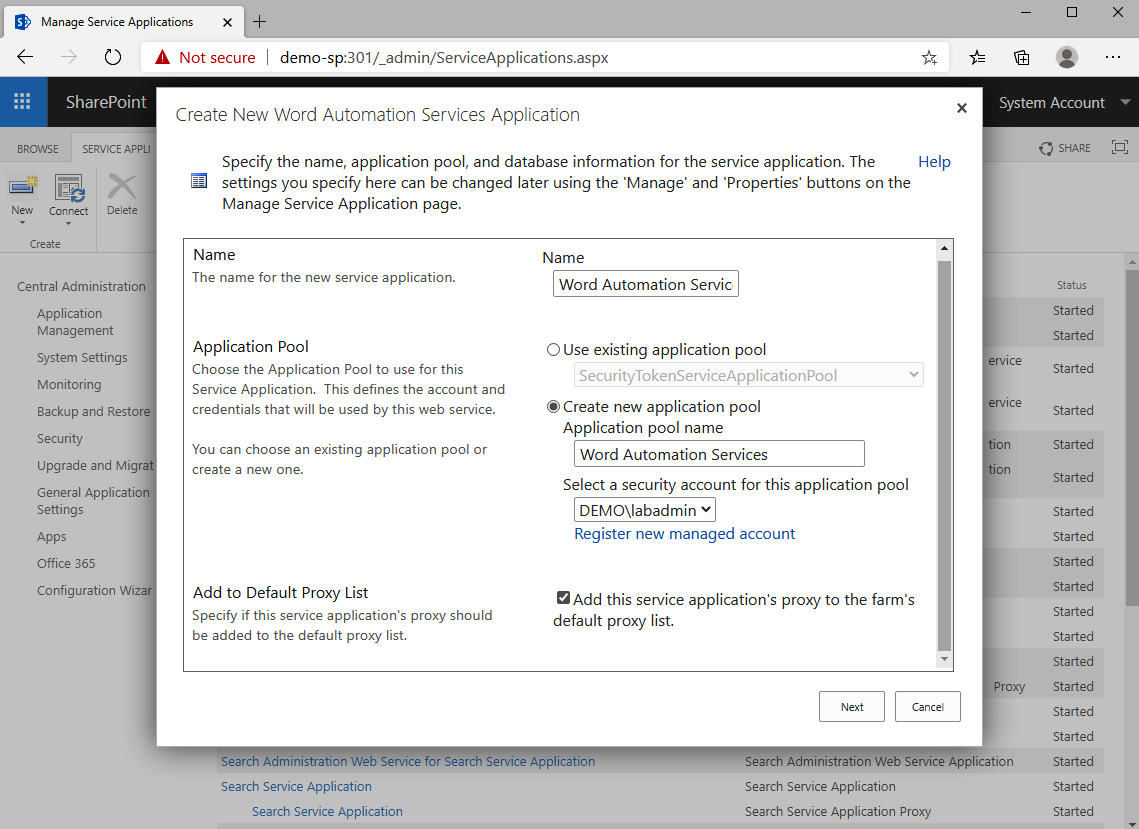Image resolution: width=1139 pixels, height=829 pixels.
Task: Open Central Administration in the left navigation
Action: point(81,286)
